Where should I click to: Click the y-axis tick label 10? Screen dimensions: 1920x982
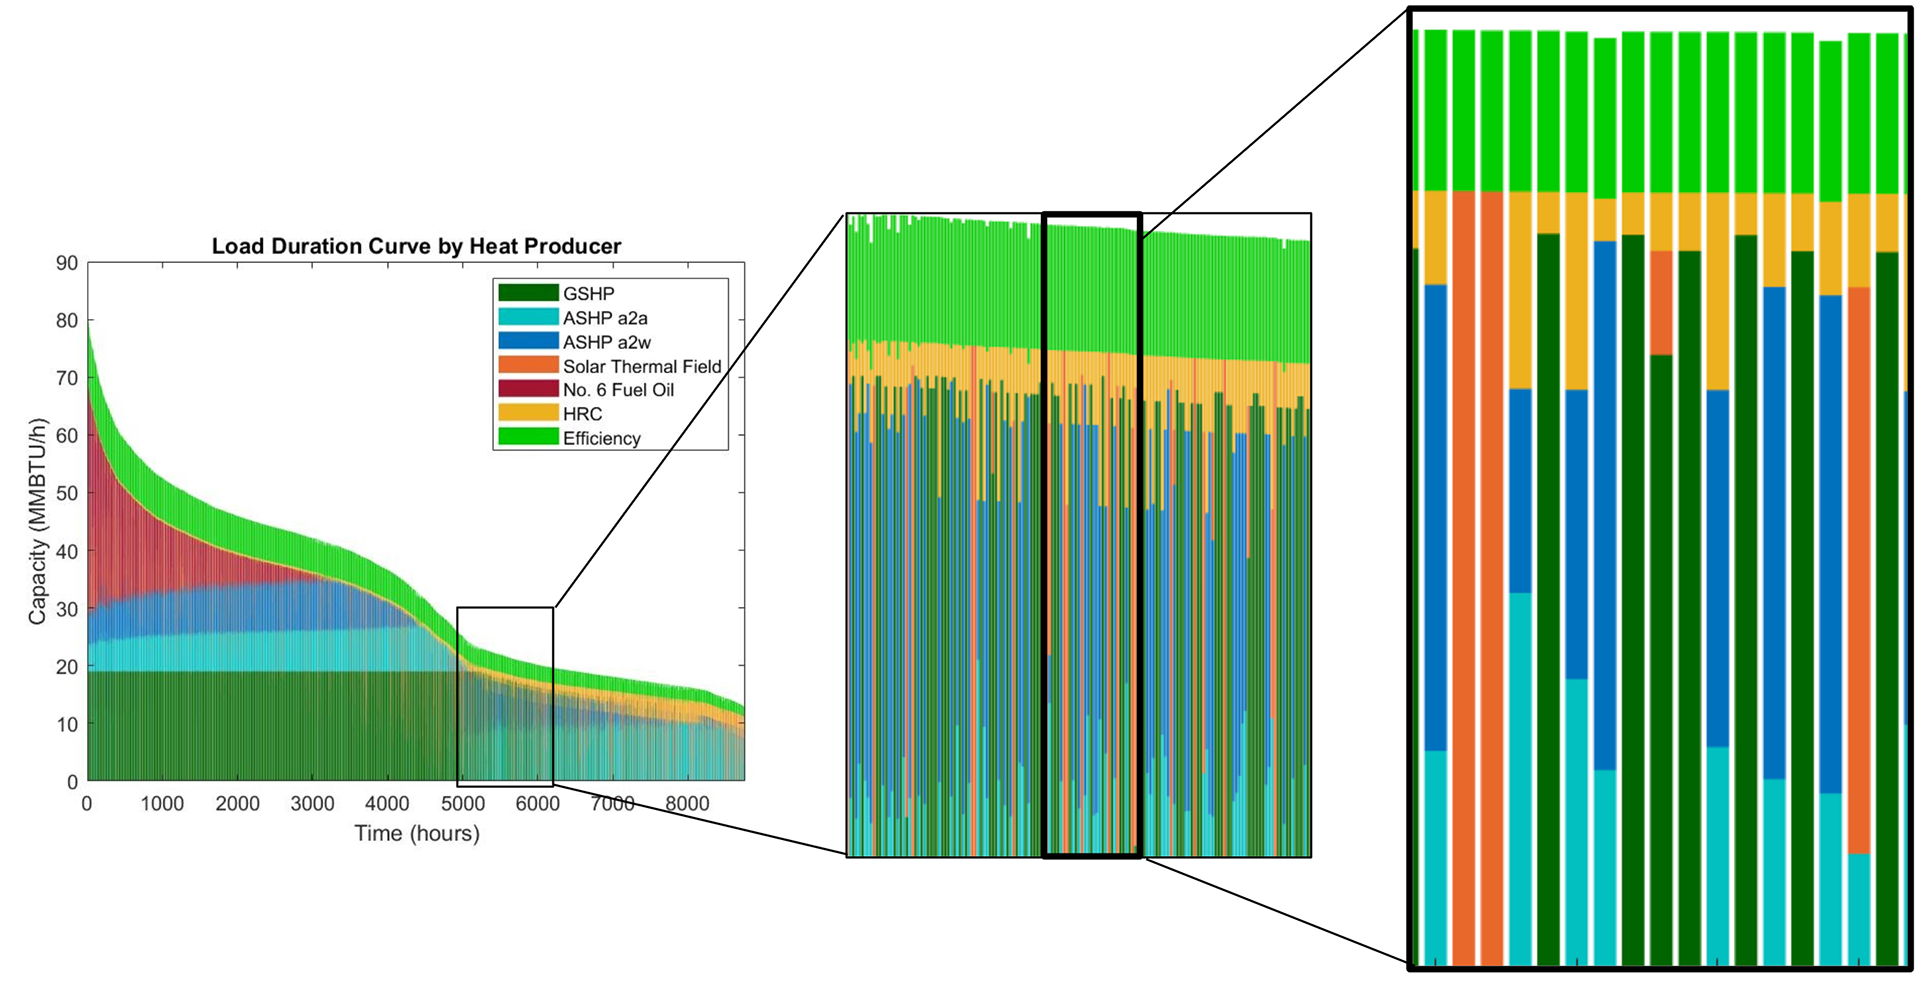[67, 724]
